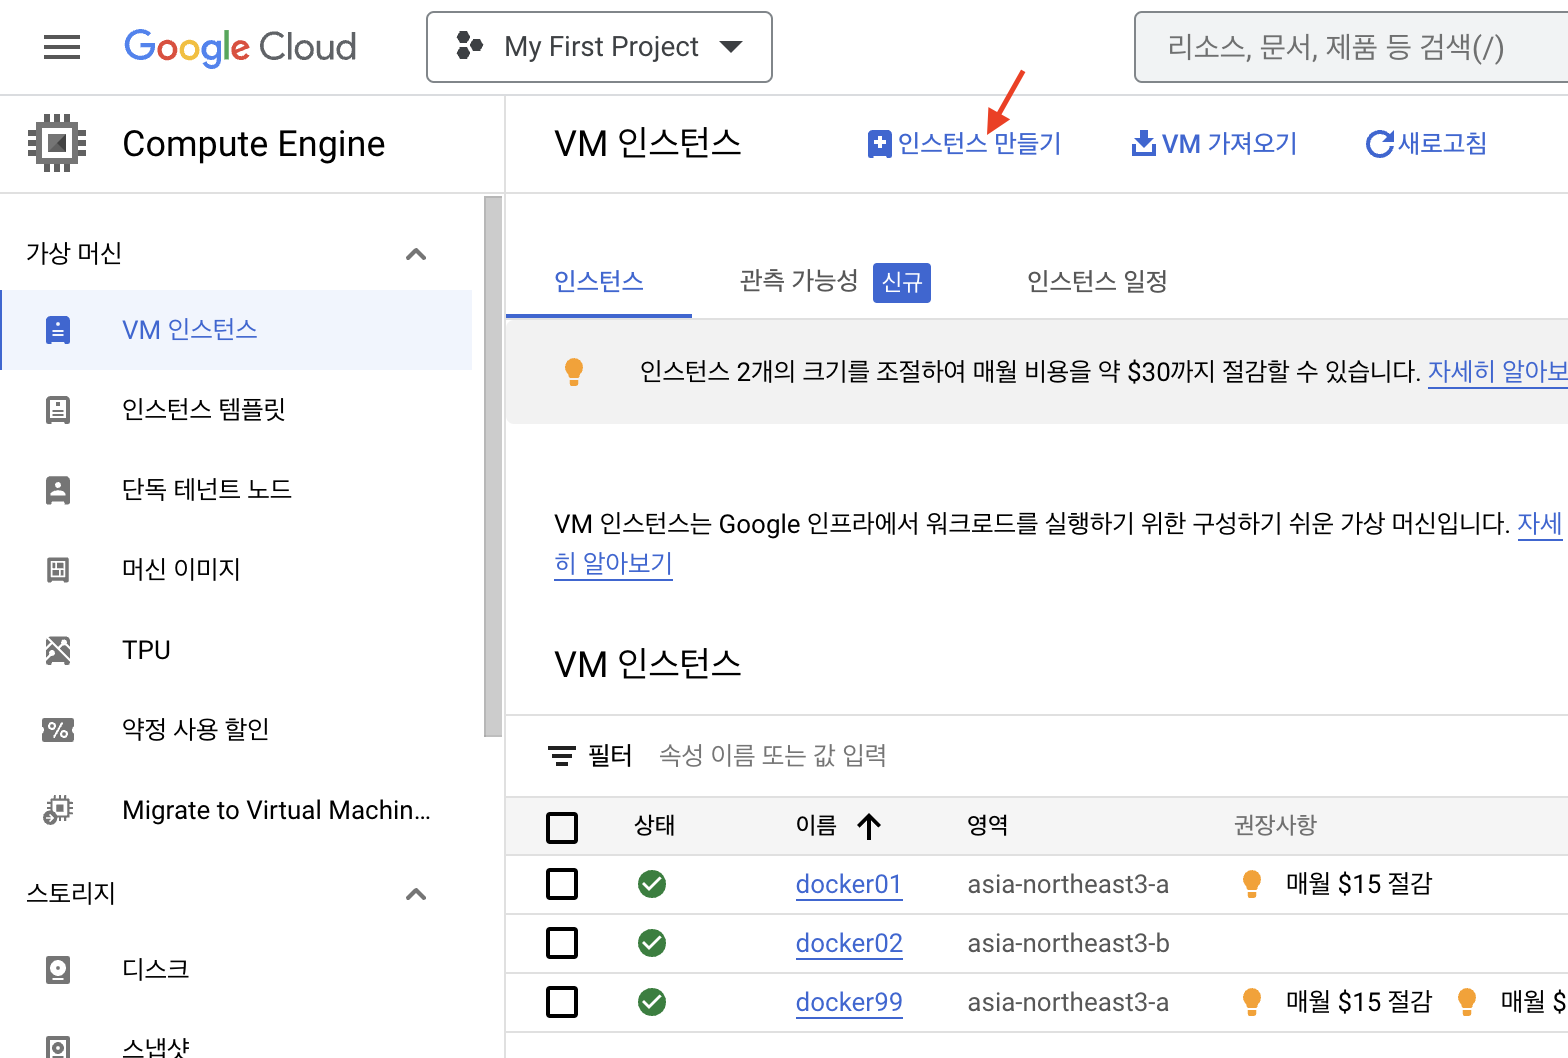This screenshot has height=1058, width=1568.
Task: Open 머신 이미지 in the sidebar
Action: click(237, 570)
